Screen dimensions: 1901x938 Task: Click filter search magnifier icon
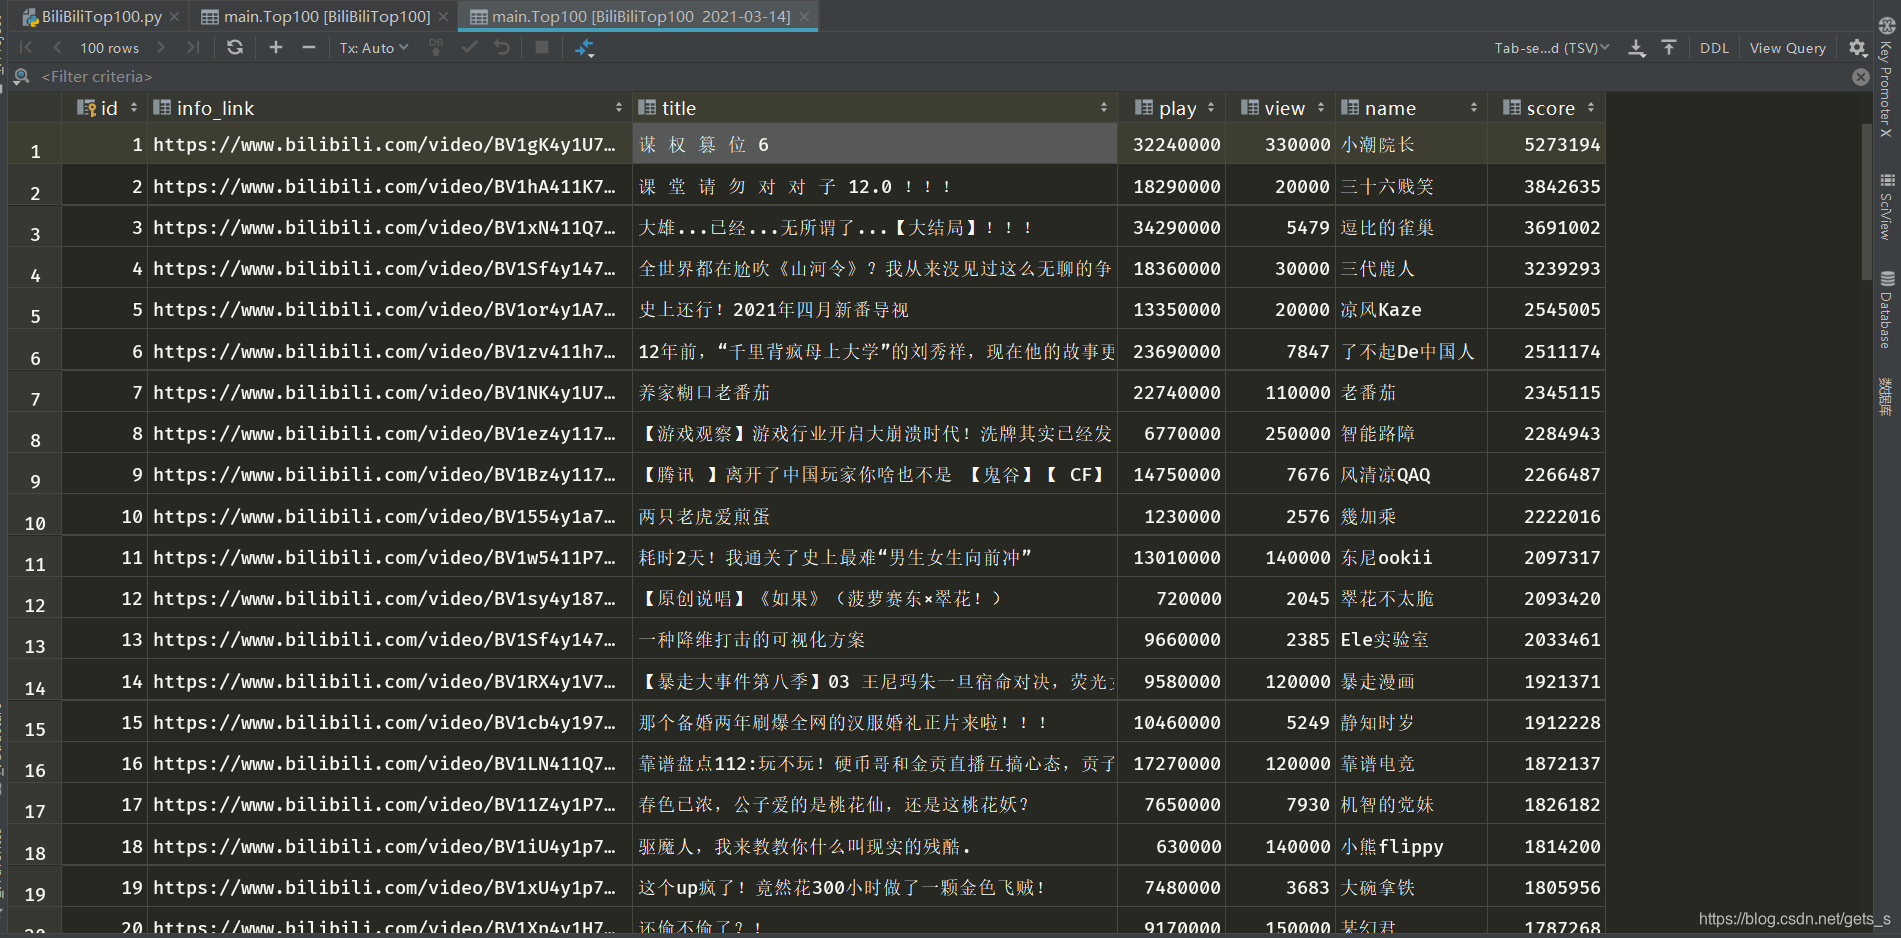[x=21, y=76]
